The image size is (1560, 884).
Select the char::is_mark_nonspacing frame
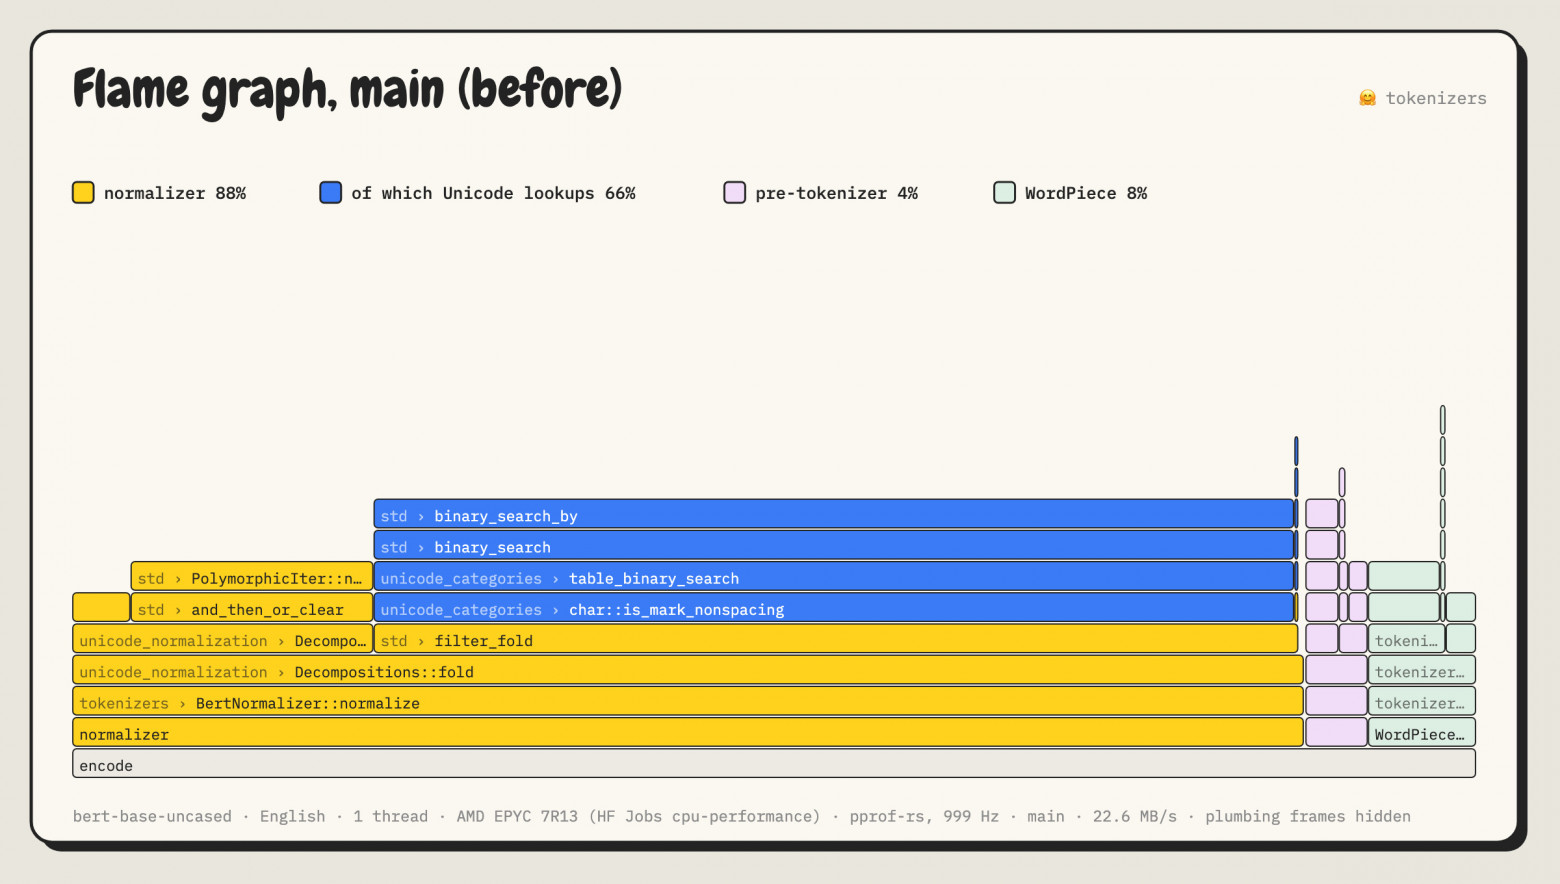point(834,607)
